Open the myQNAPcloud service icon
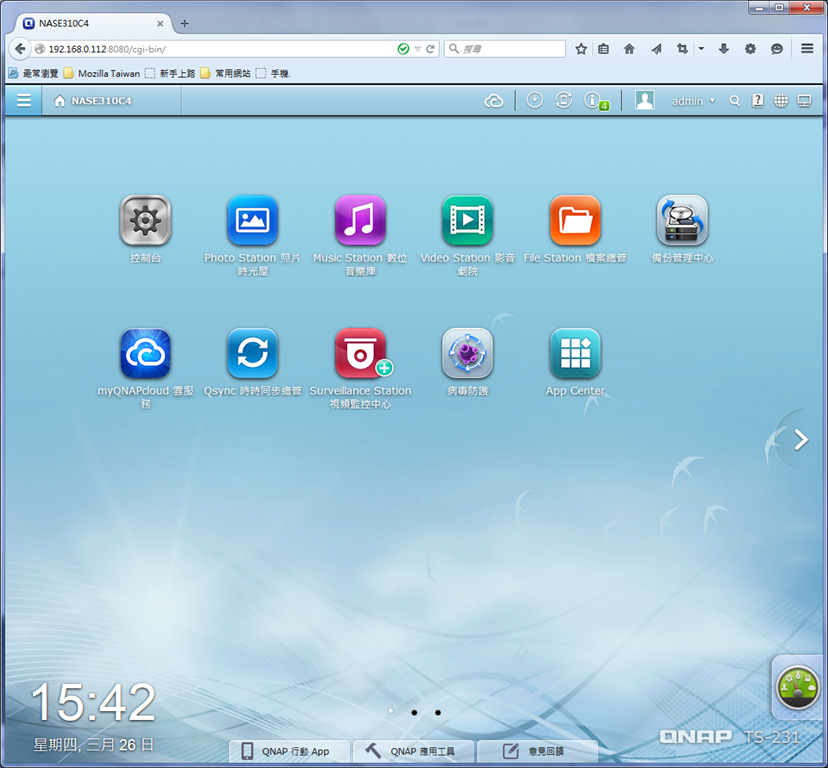This screenshot has width=828, height=768. click(x=145, y=353)
